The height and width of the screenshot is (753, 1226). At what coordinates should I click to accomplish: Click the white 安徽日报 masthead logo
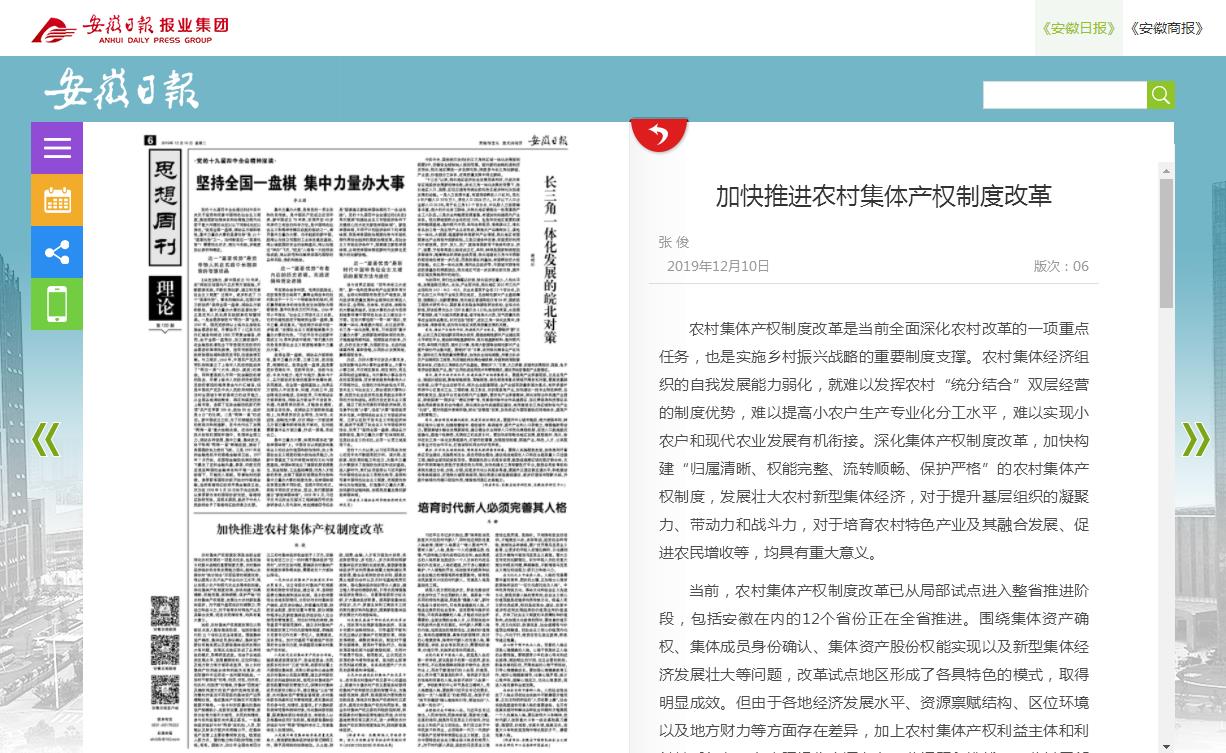tap(121, 90)
